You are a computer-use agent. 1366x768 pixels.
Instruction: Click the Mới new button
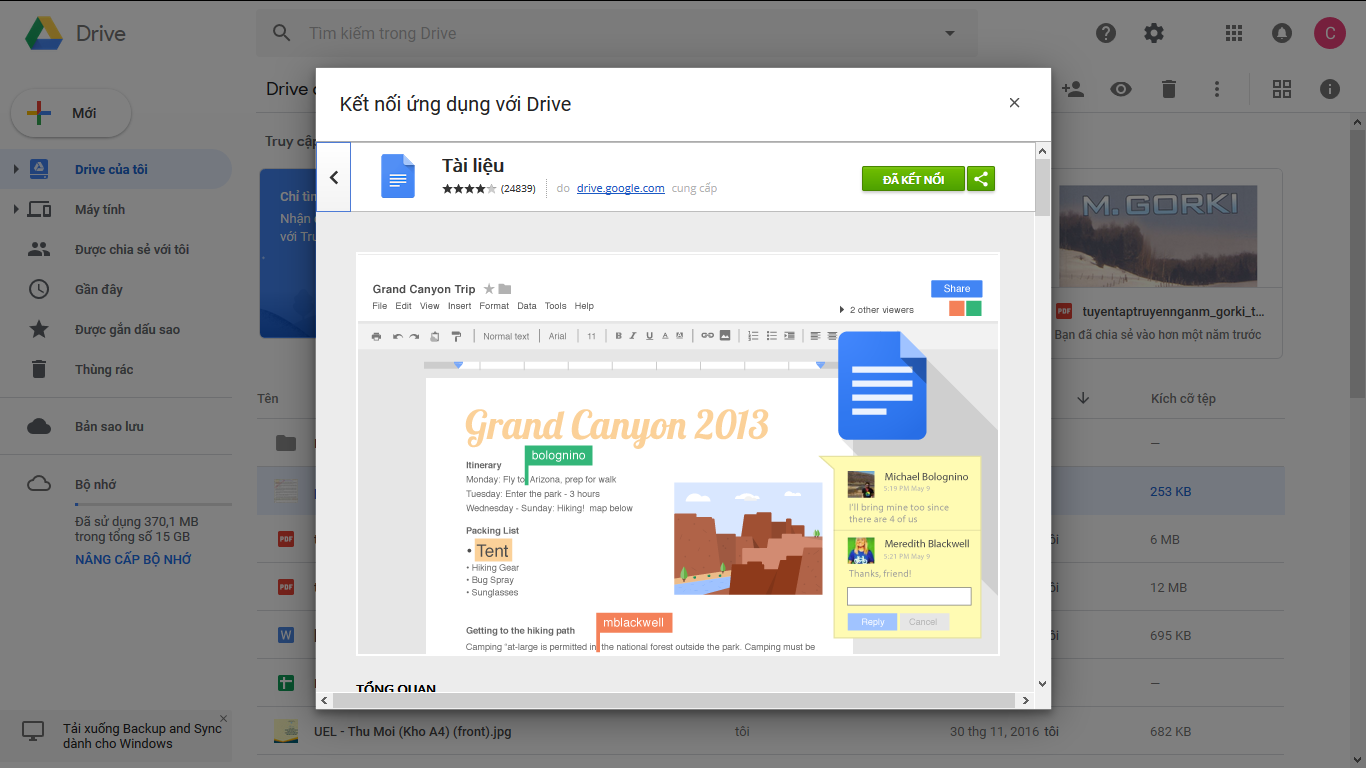[x=71, y=113]
